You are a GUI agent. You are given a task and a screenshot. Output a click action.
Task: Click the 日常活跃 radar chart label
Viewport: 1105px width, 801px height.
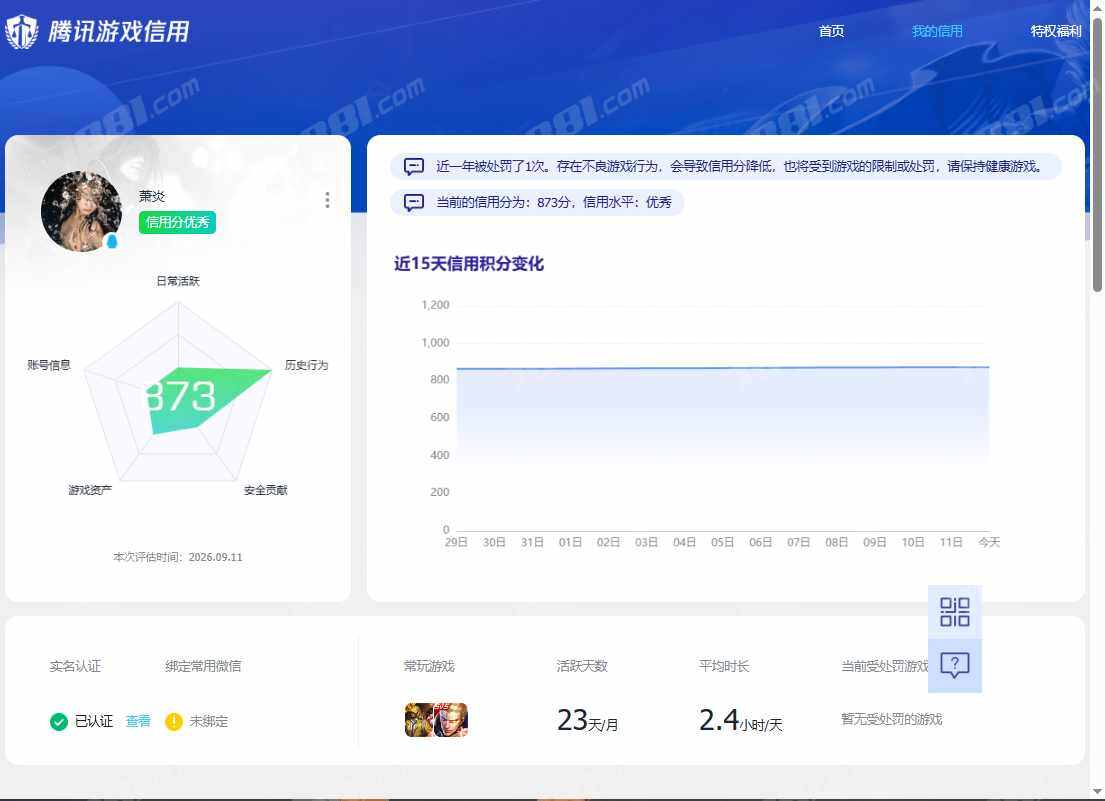click(x=178, y=281)
